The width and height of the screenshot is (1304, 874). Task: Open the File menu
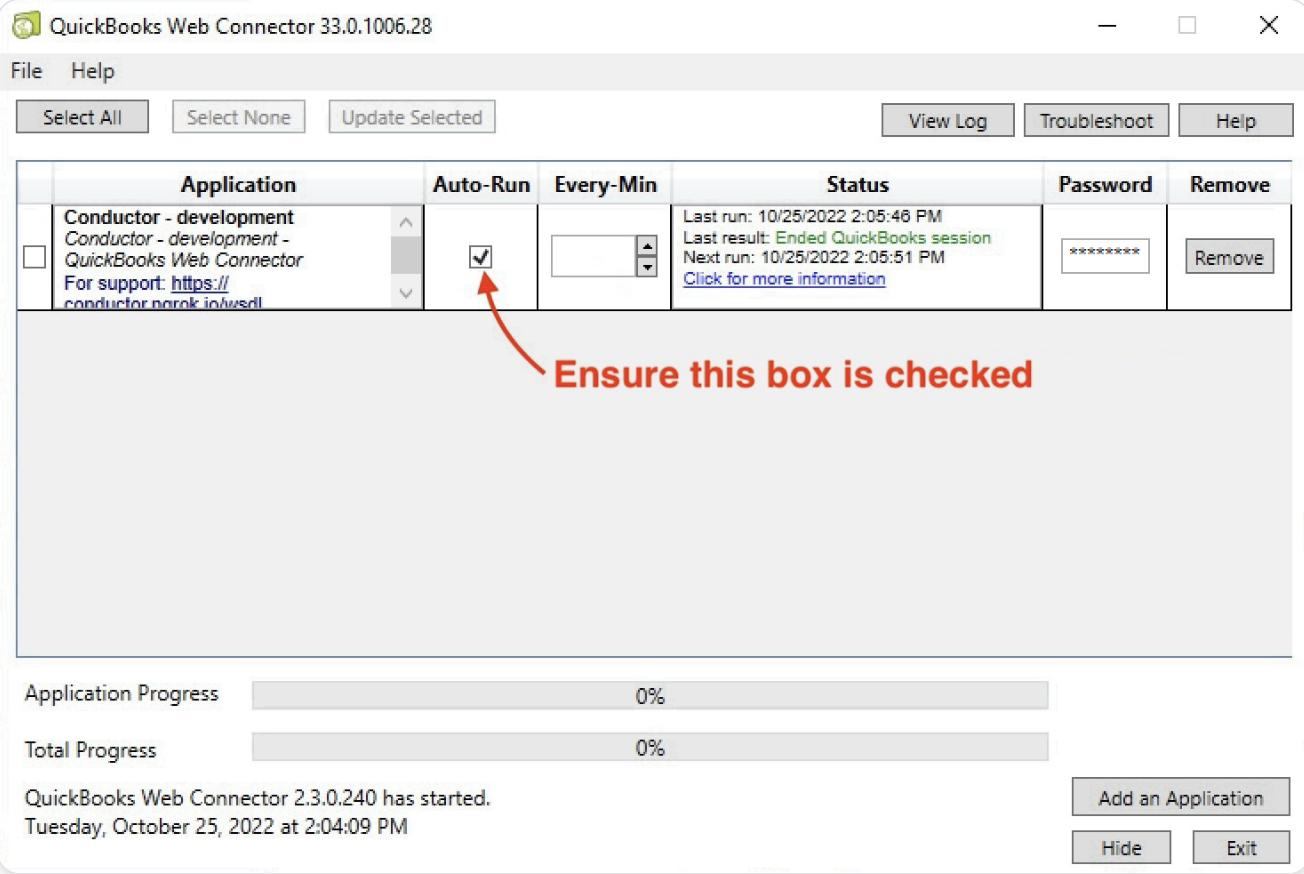click(x=26, y=71)
